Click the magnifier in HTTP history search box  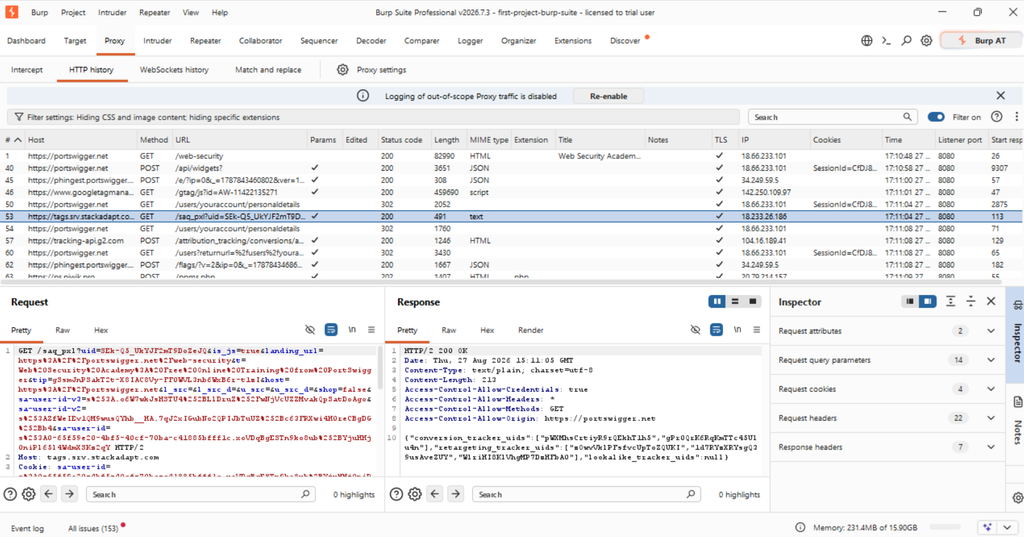click(x=907, y=117)
